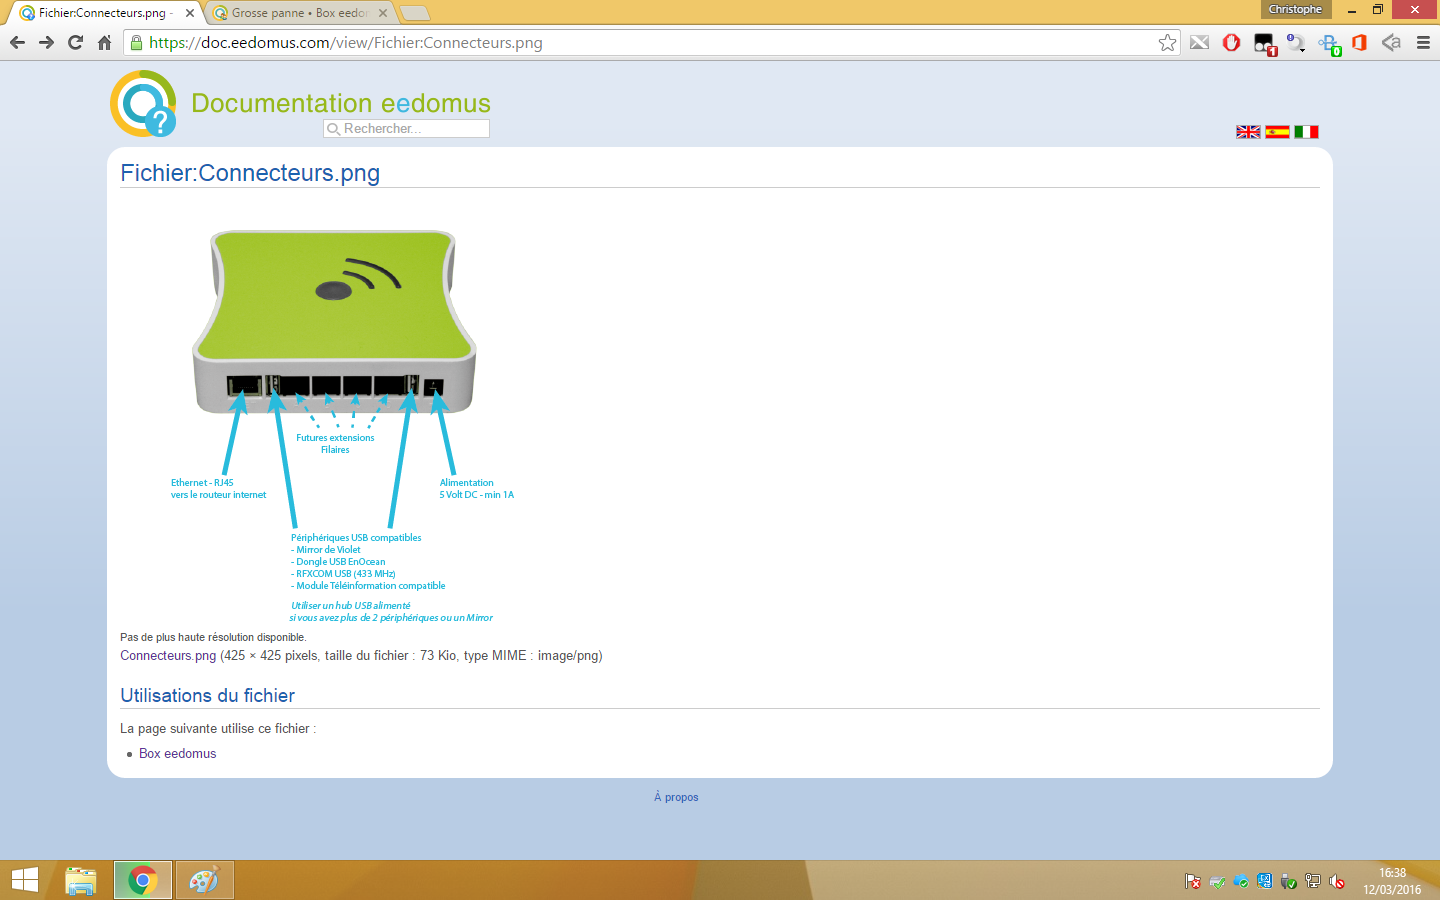Open File Explorer from the taskbar
The image size is (1440, 900).
(81, 880)
